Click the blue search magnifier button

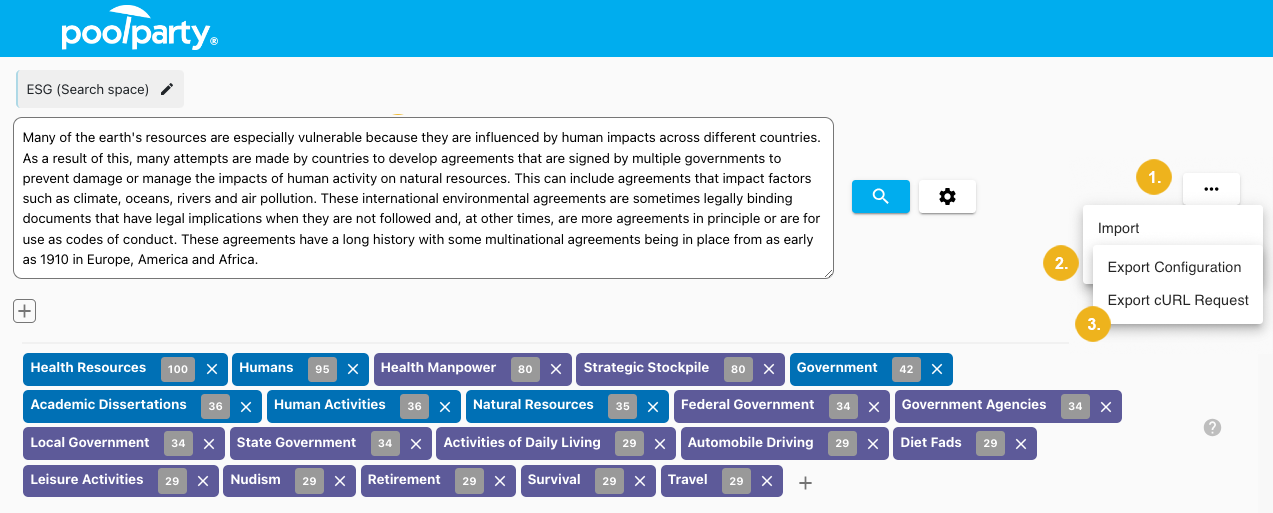(x=880, y=196)
